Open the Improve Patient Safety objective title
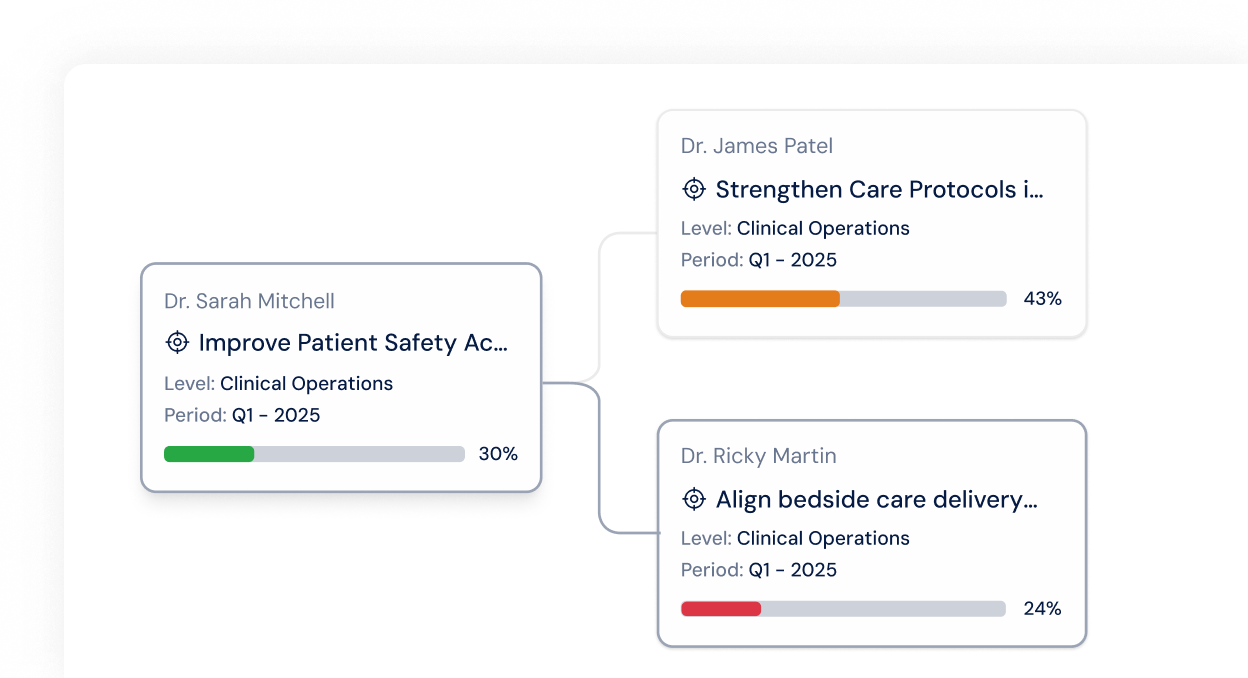The image size is (1248, 678). [353, 343]
